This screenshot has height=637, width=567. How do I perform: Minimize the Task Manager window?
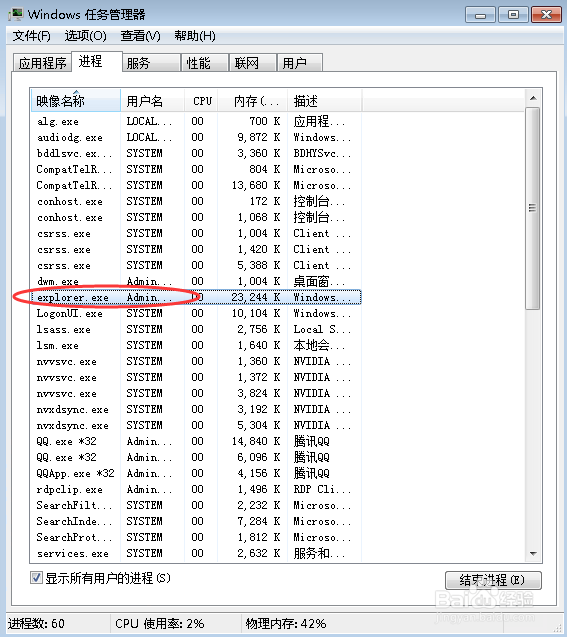[480, 15]
